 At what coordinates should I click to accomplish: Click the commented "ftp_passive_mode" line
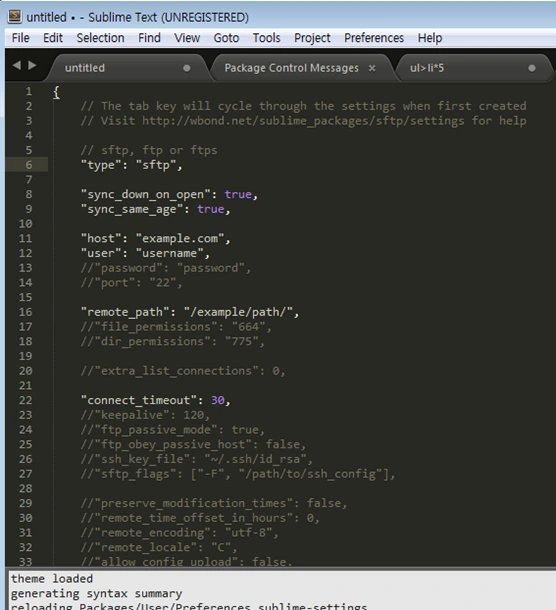point(173,430)
